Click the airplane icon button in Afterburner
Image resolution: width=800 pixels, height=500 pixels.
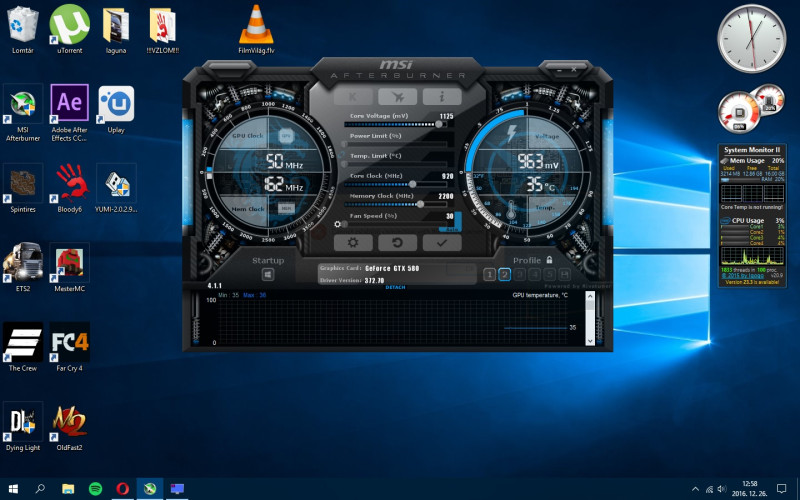coord(397,96)
